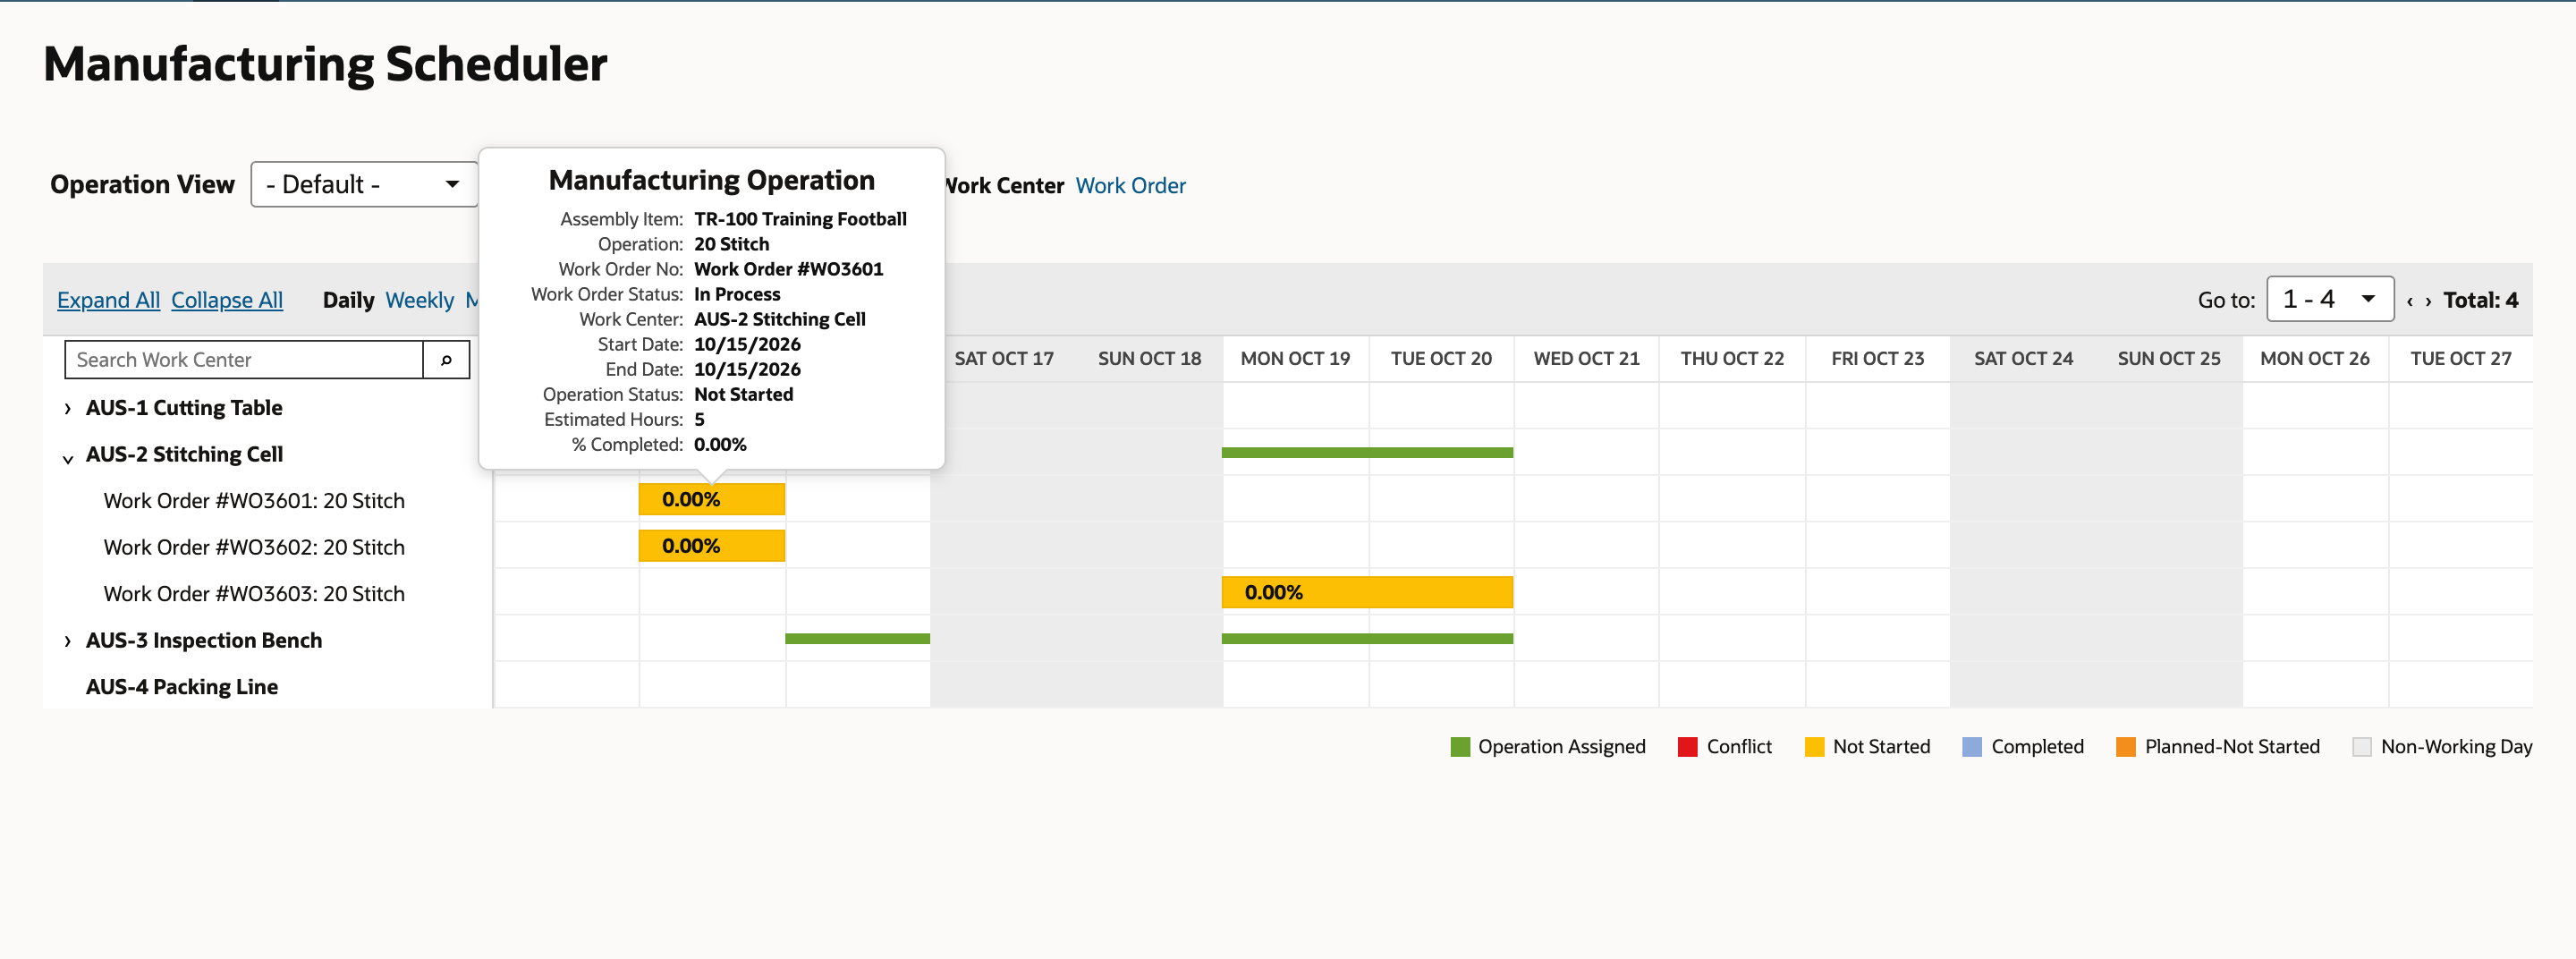Click AUS-3 green bar spanning Oct 19-20
The height and width of the screenshot is (959, 2576).
[1367, 639]
